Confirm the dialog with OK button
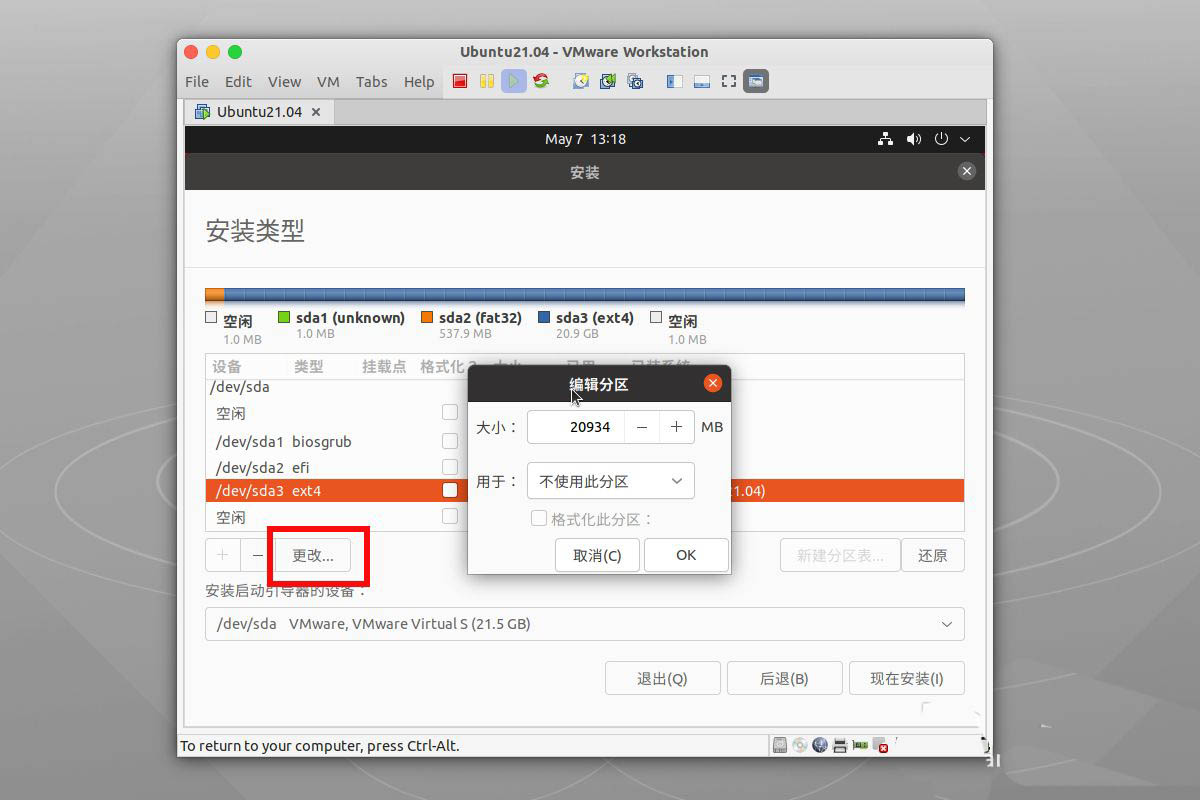This screenshot has height=800, width=1200. click(x=686, y=555)
